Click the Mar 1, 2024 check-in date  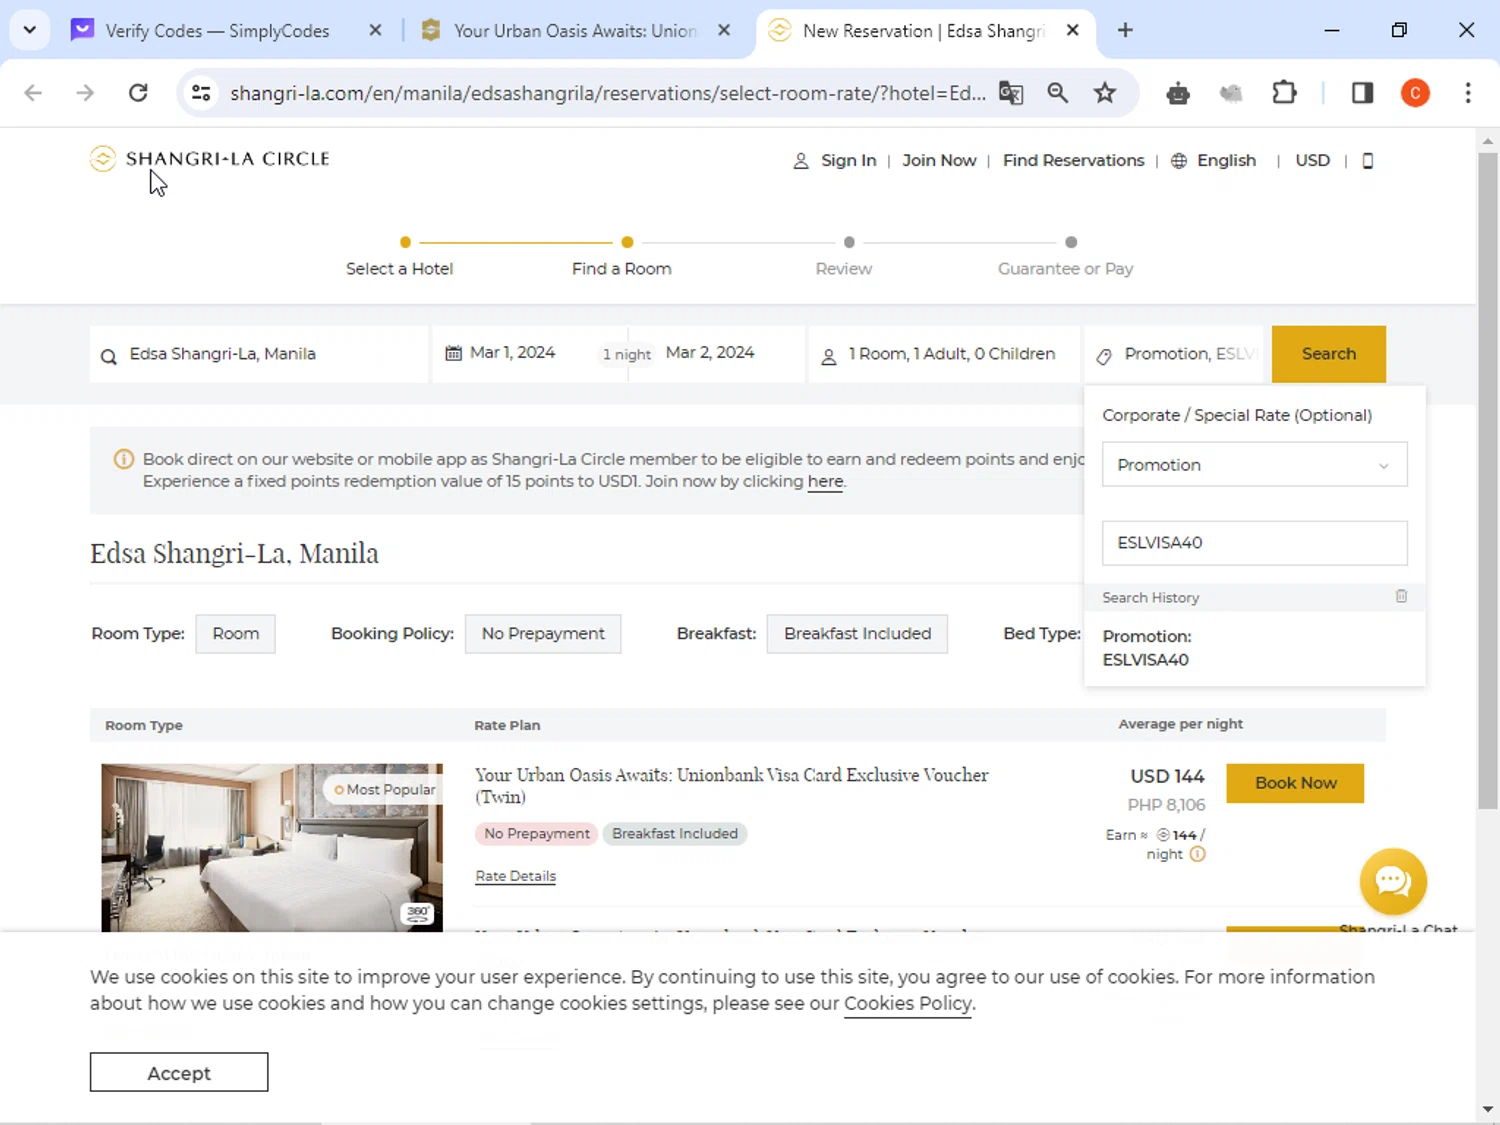click(512, 353)
